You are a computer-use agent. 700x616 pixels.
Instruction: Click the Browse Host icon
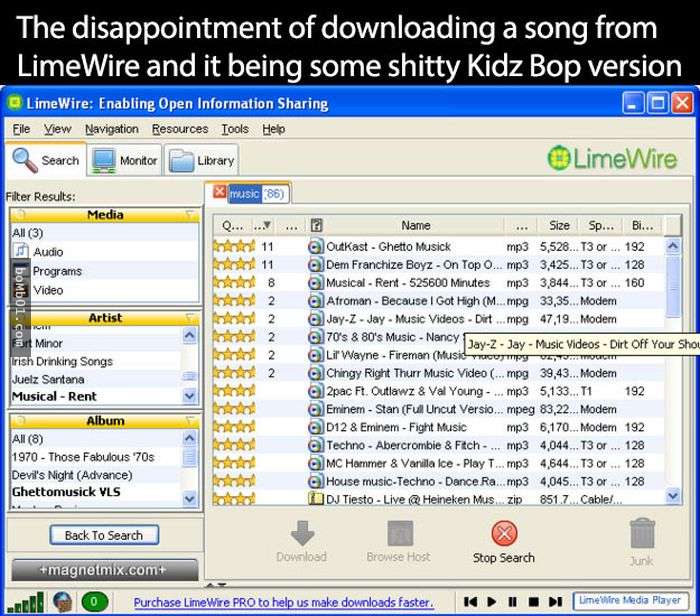400,533
